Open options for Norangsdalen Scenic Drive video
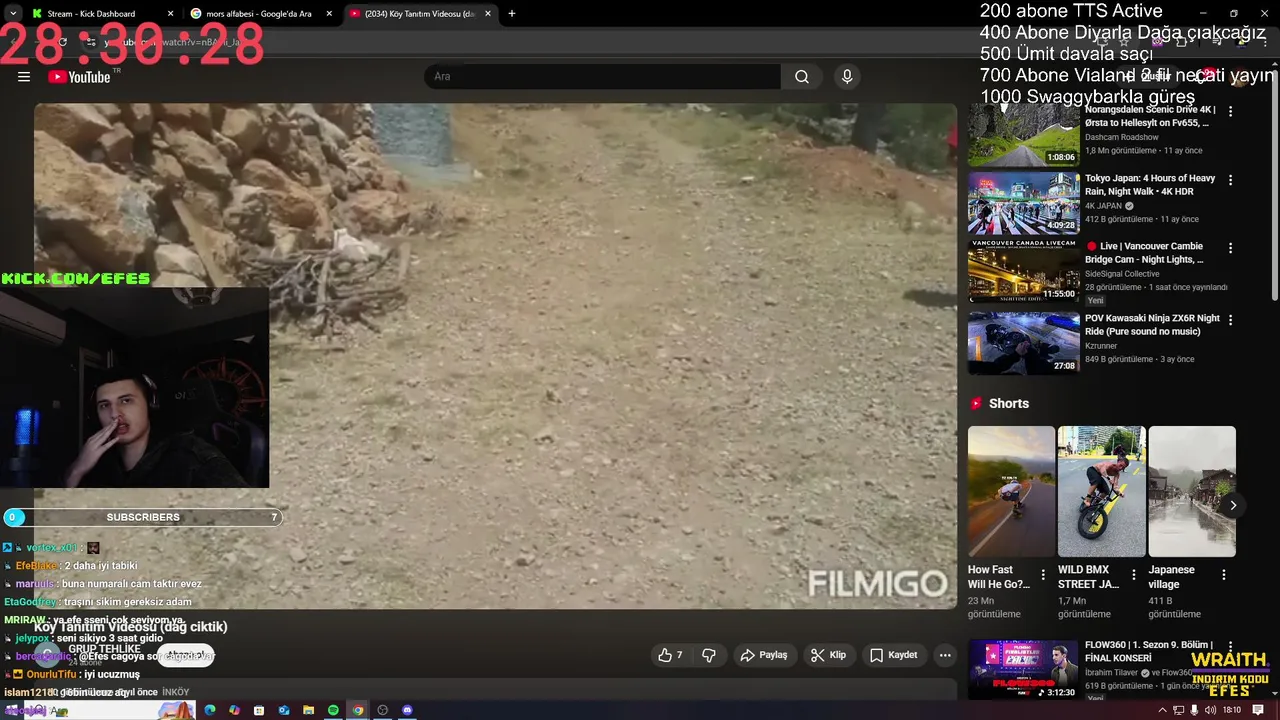Viewport: 1280px width, 720px height. coord(1231,112)
